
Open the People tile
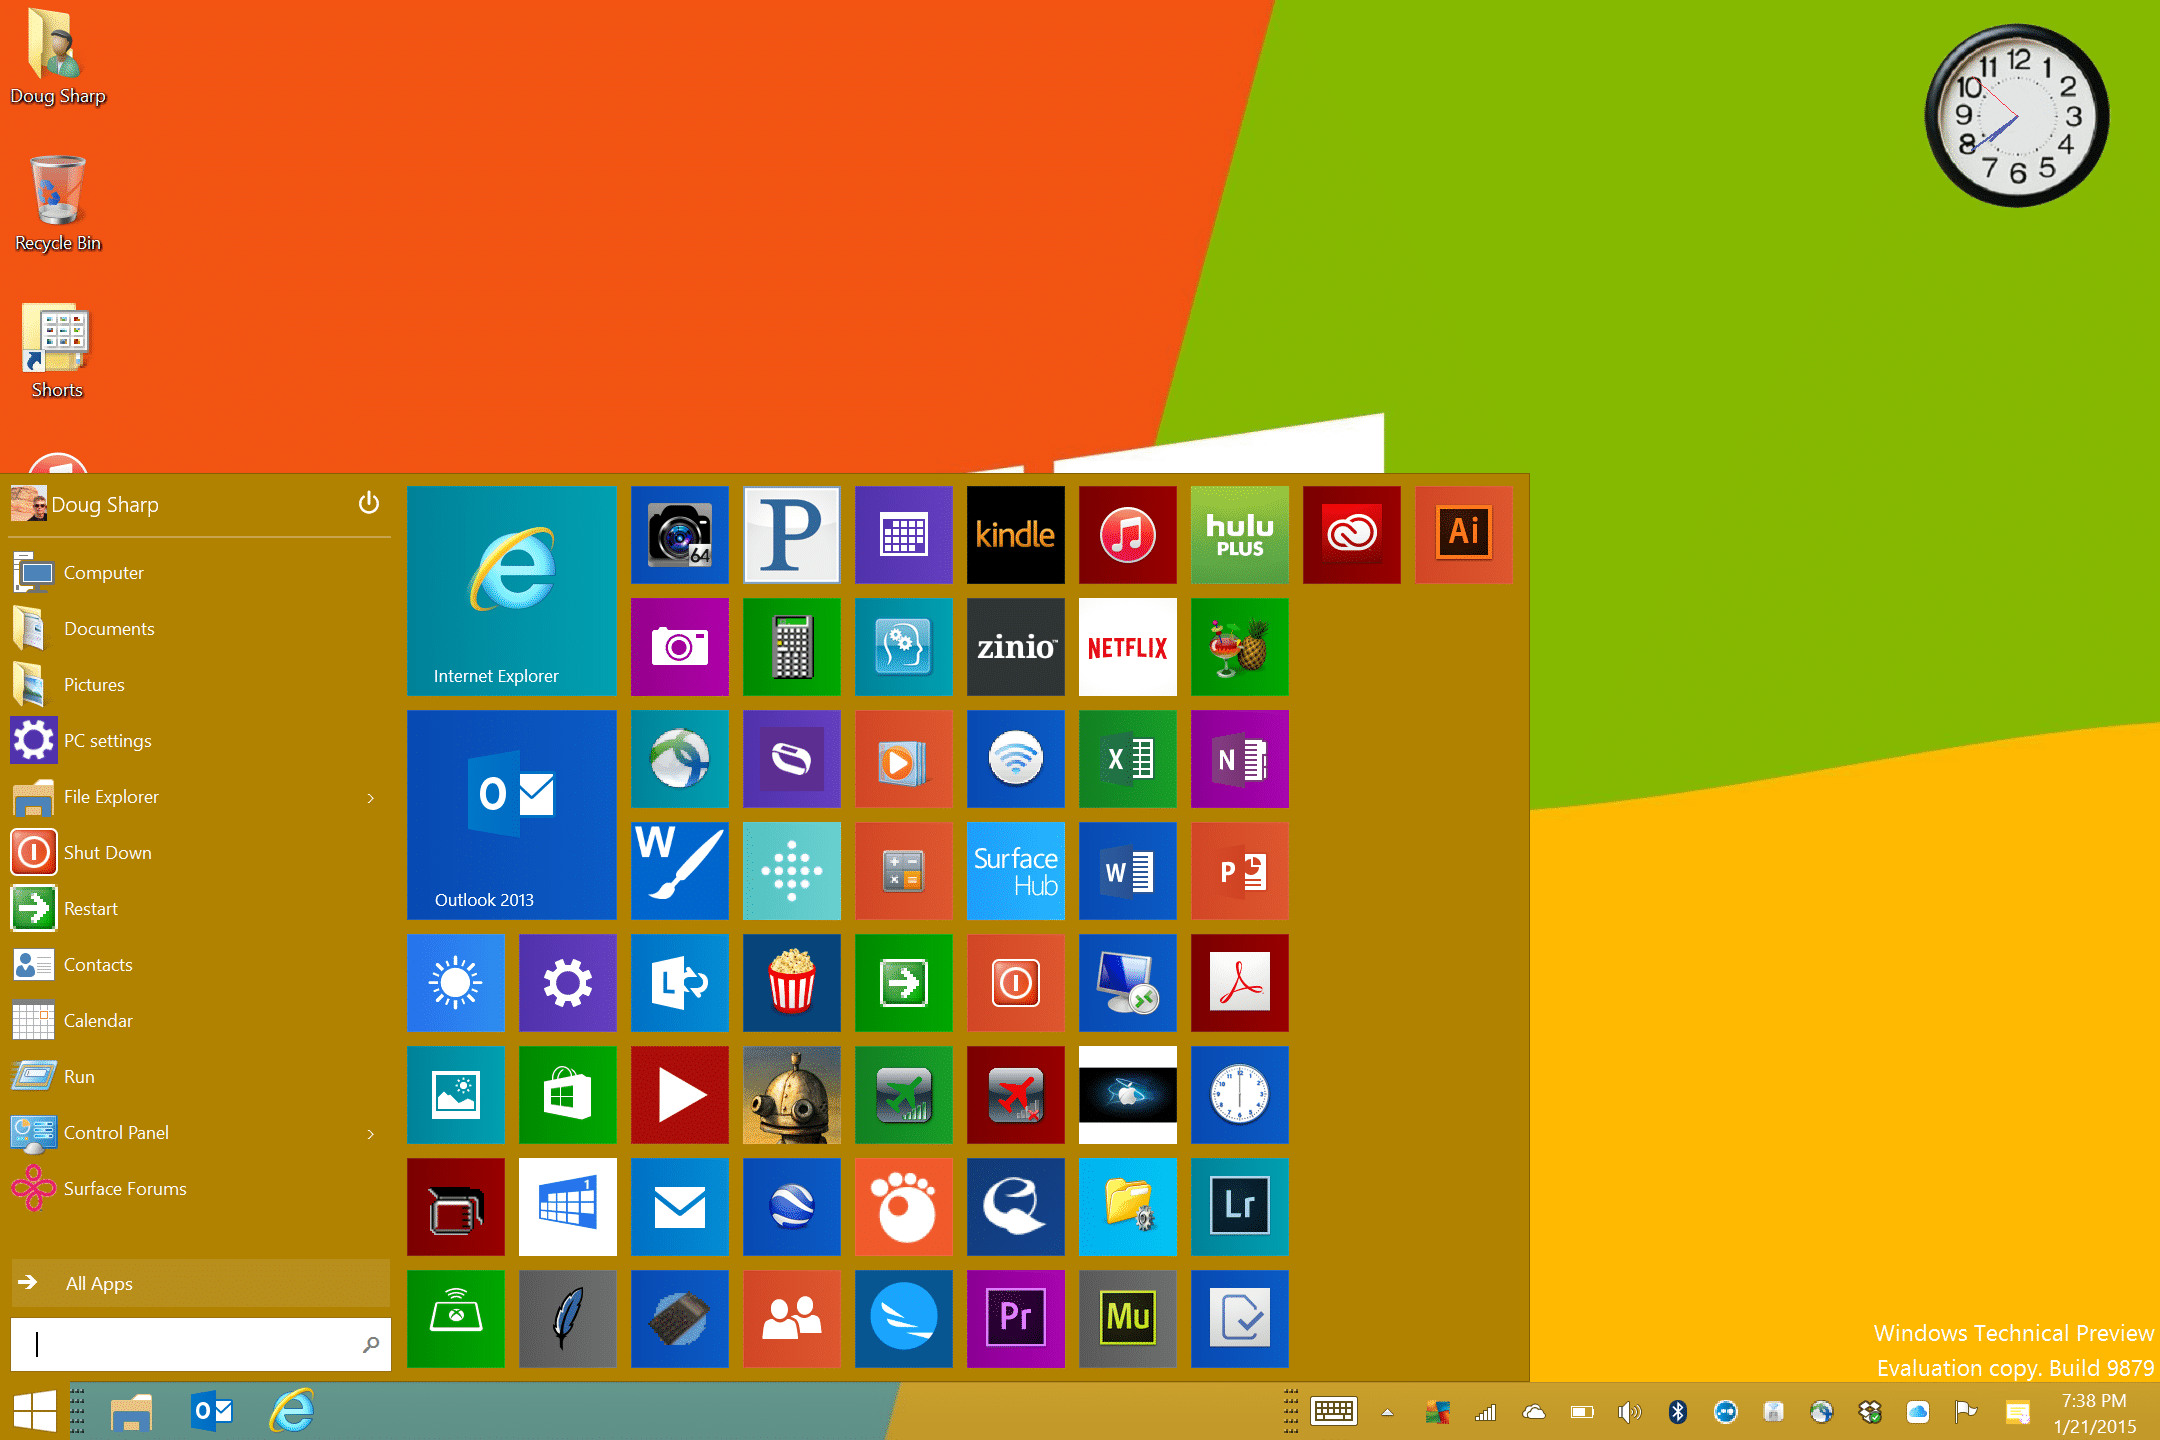click(x=791, y=1319)
